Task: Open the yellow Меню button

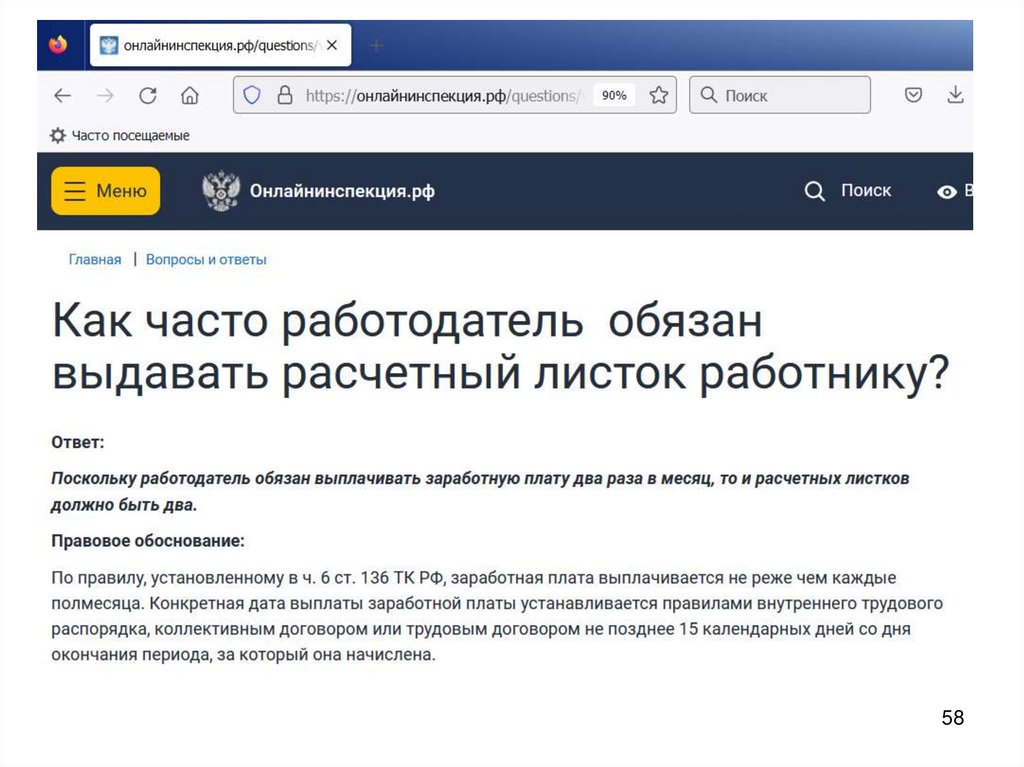Action: coord(106,191)
